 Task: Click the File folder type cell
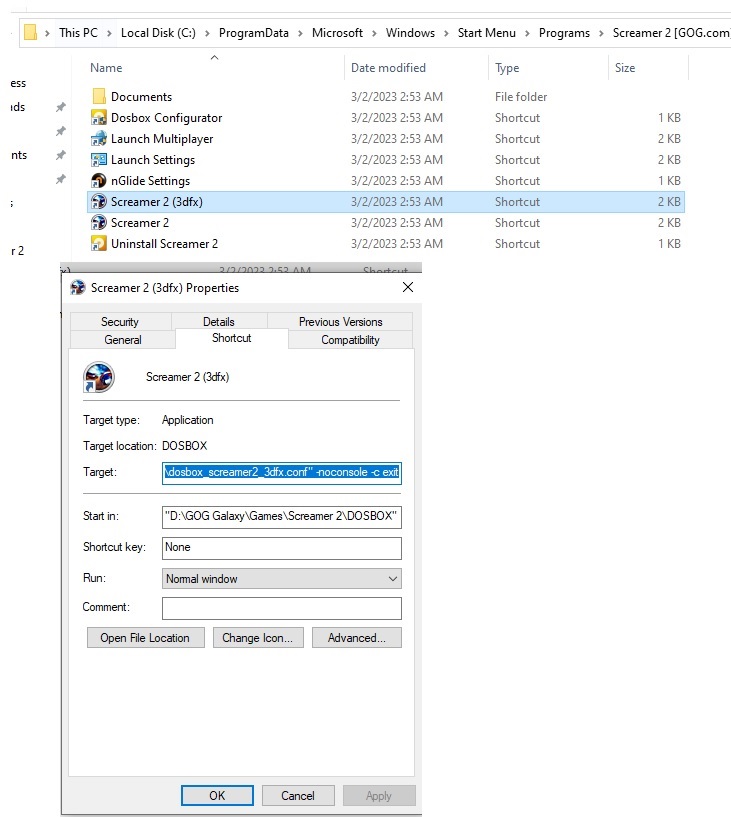tap(521, 97)
